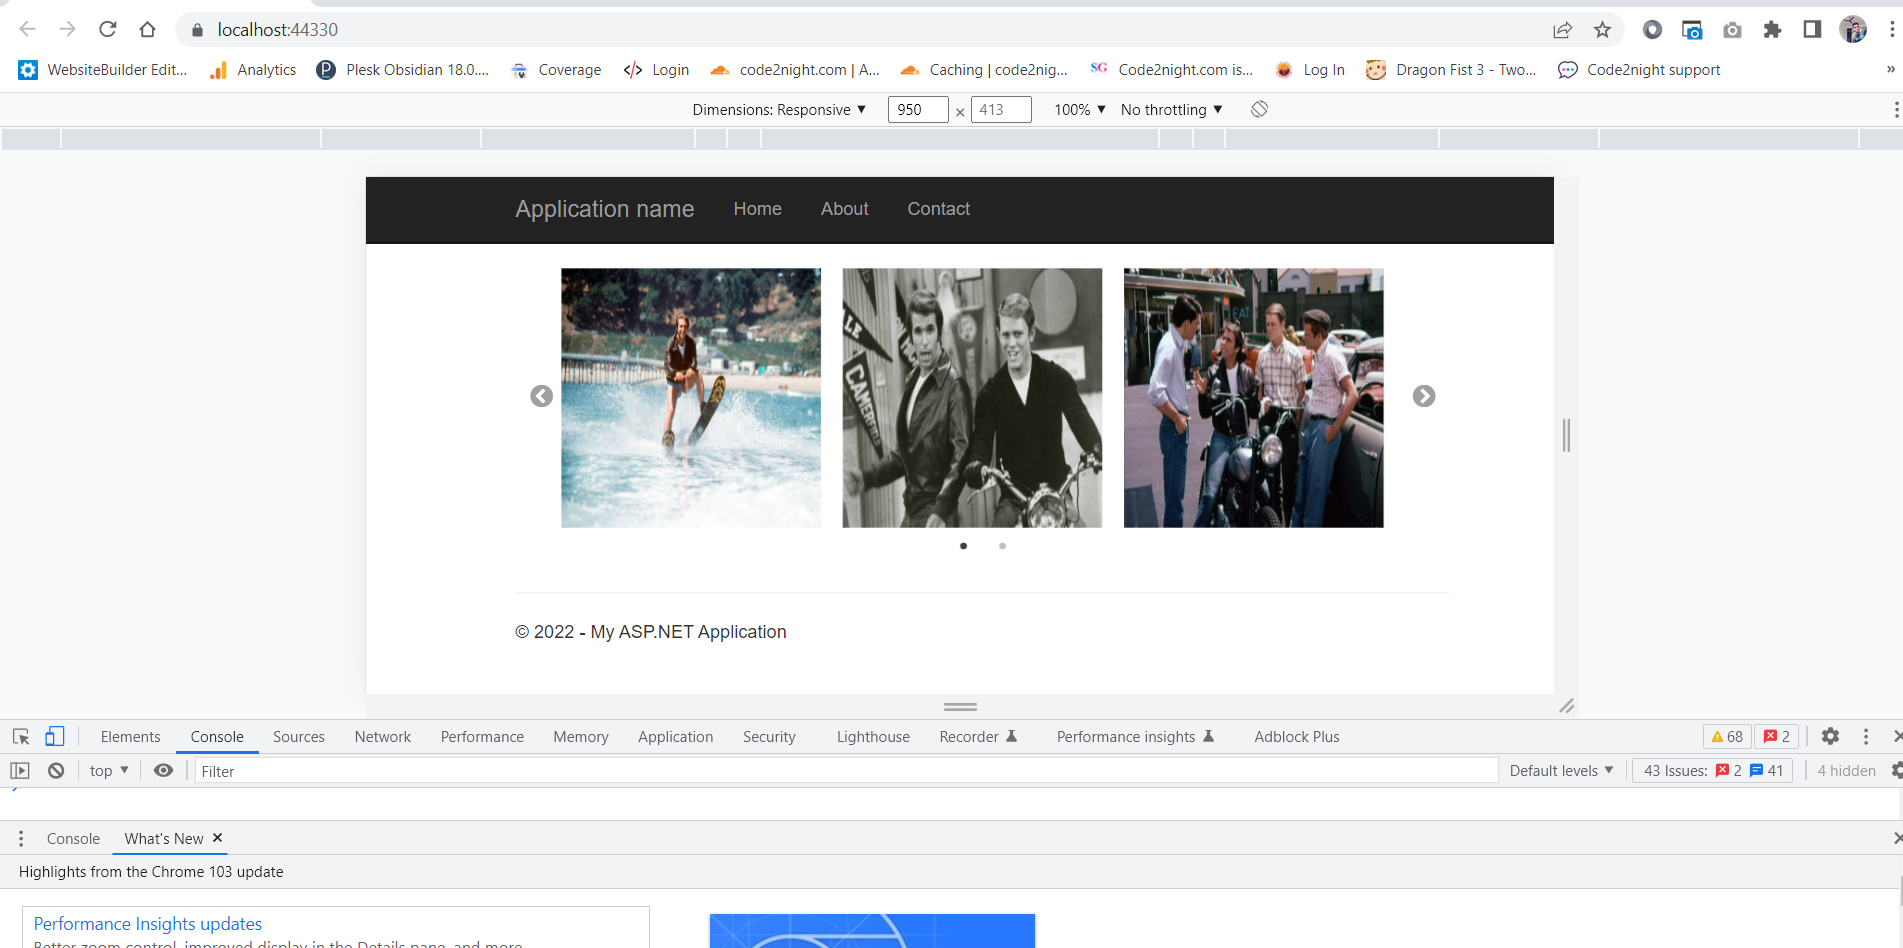The width and height of the screenshot is (1903, 948).
Task: Grab the viewport bottom-edge resize handle
Action: coord(960,706)
